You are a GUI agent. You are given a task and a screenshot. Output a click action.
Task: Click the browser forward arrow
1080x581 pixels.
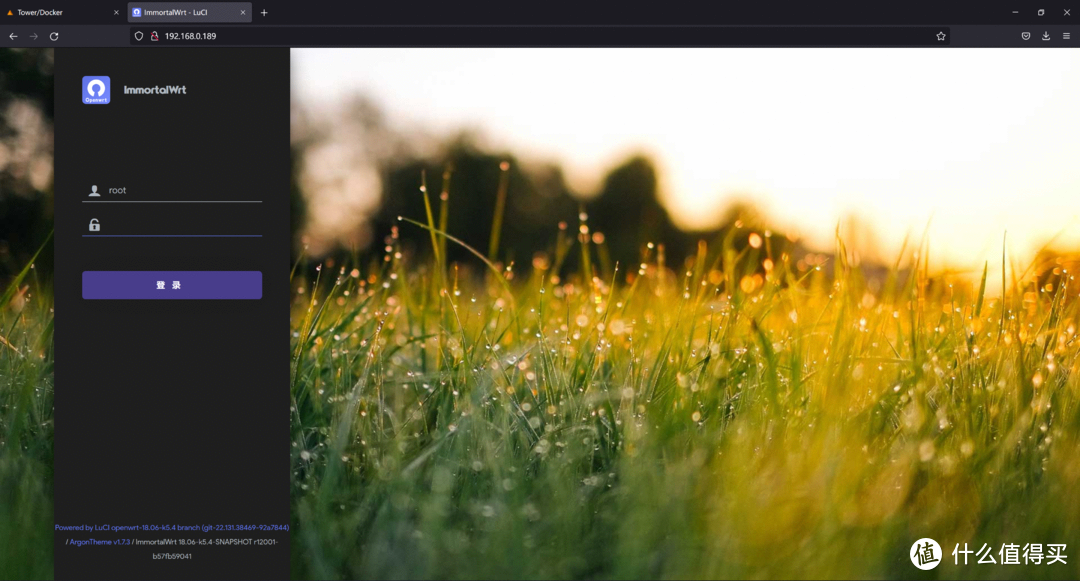point(34,36)
